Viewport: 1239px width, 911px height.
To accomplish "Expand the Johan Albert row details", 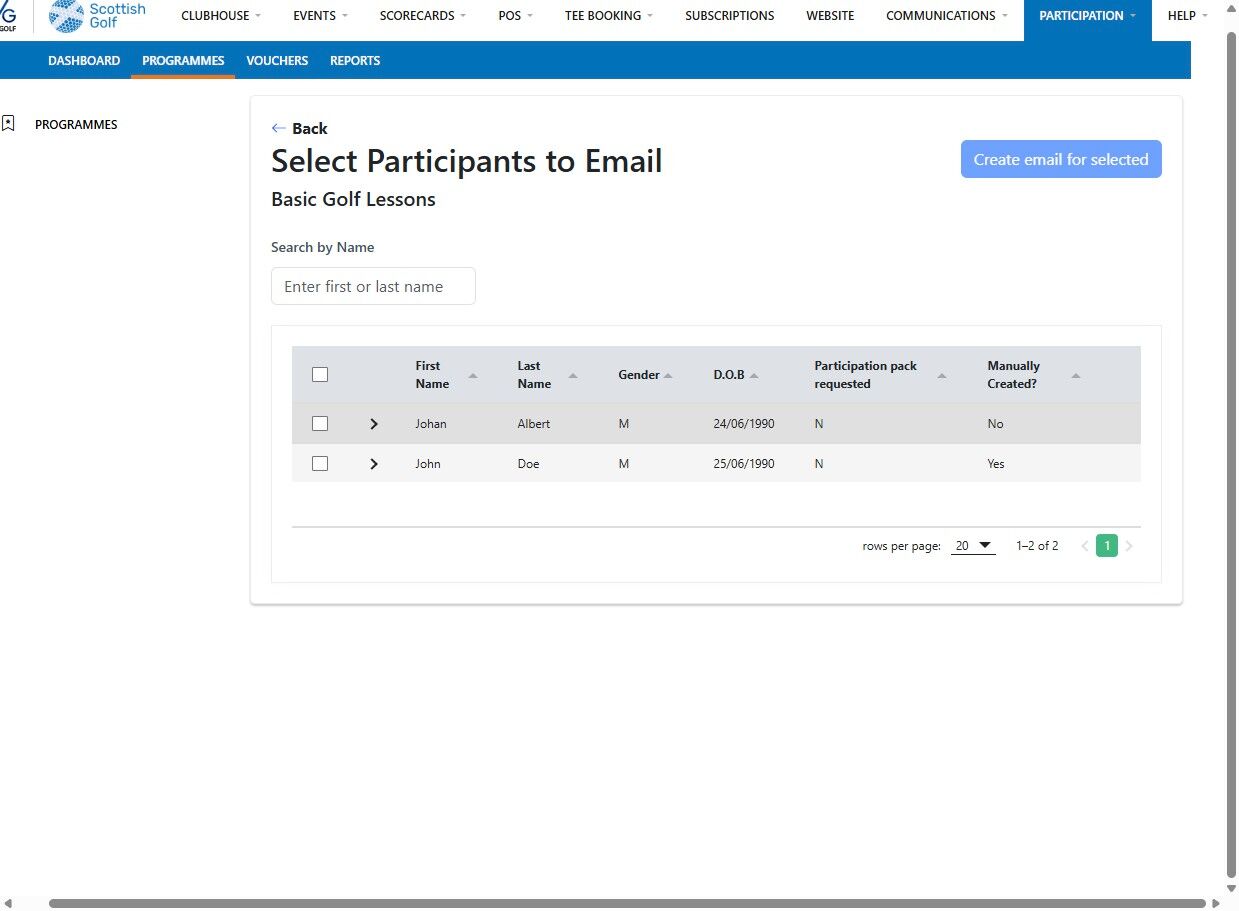I will click(x=374, y=424).
